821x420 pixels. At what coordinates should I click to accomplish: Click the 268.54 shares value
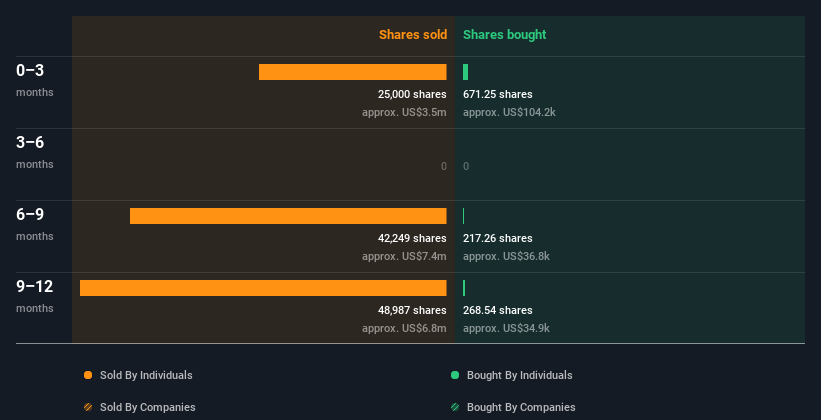pyautogui.click(x=497, y=310)
